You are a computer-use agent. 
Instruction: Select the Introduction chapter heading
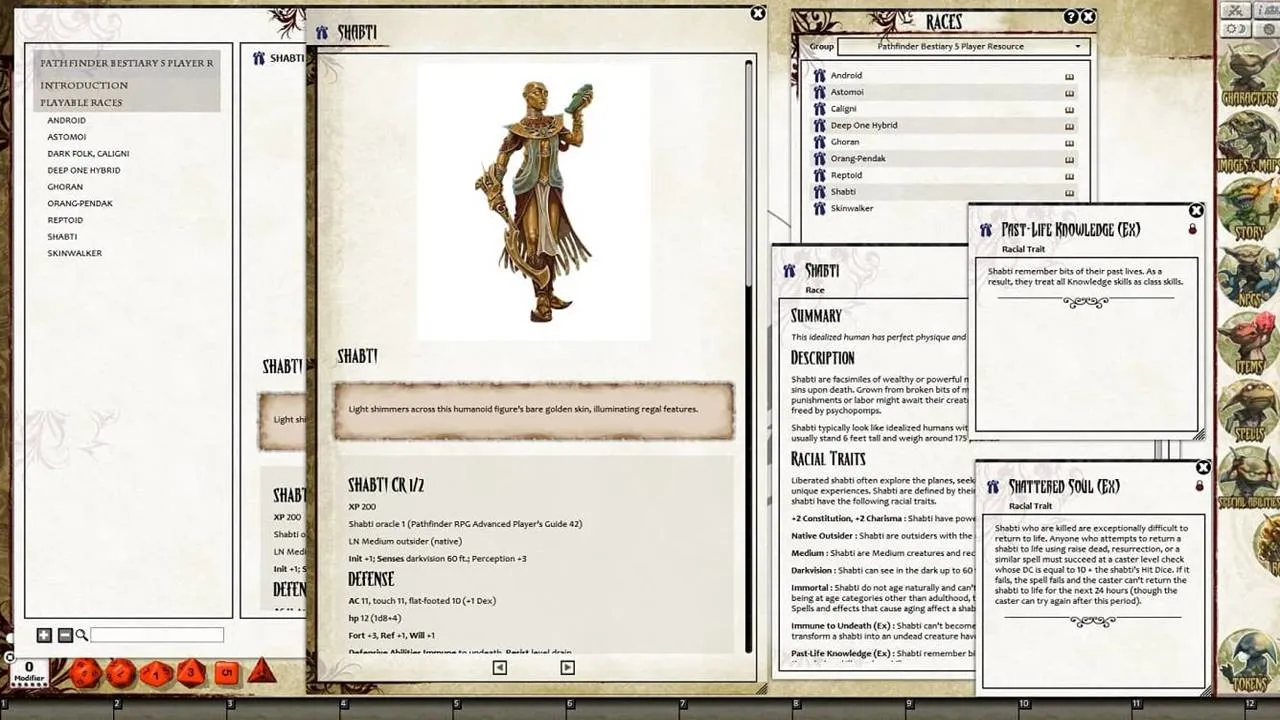coord(84,85)
